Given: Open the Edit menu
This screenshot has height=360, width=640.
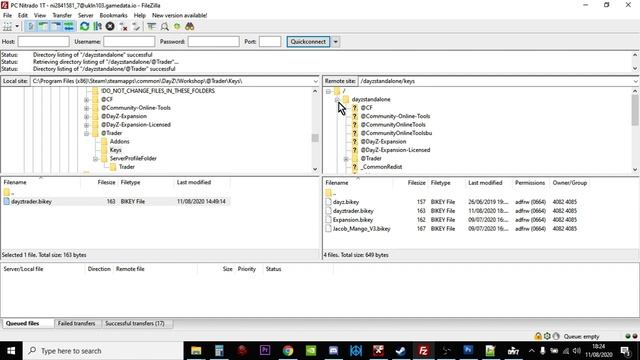Looking at the screenshot, I should [22, 15].
